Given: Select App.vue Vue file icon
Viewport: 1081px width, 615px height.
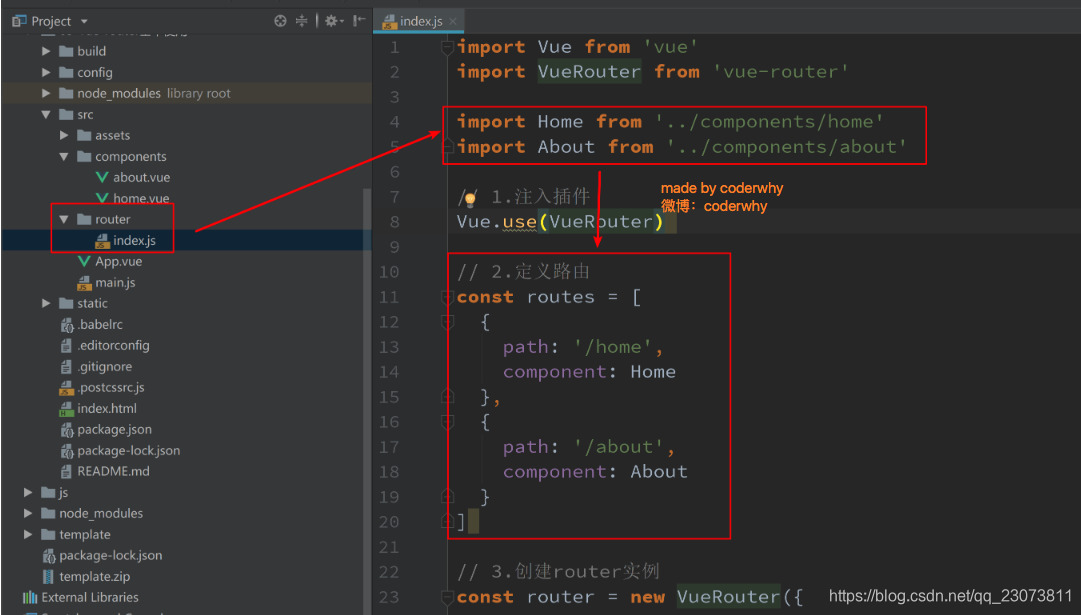Looking at the screenshot, I should (84, 261).
